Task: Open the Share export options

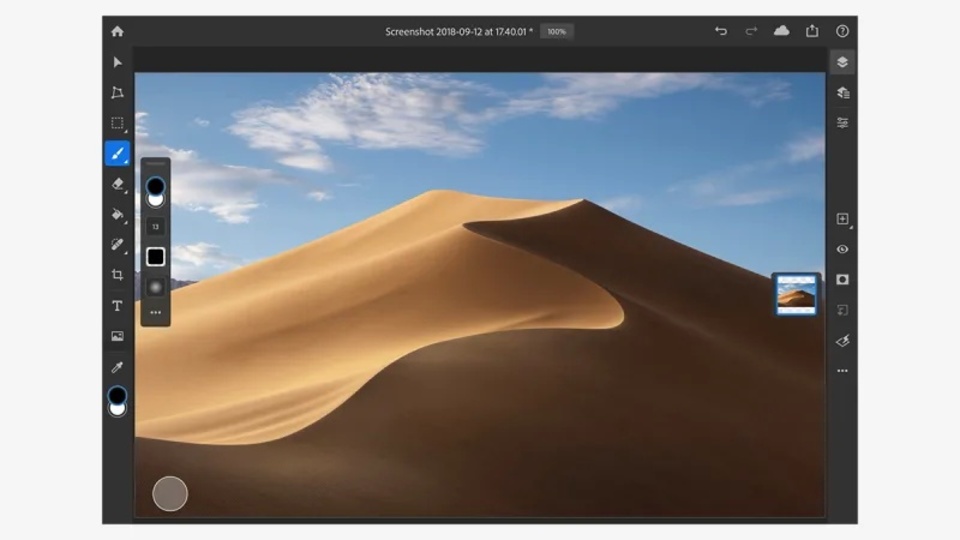Action: (812, 31)
